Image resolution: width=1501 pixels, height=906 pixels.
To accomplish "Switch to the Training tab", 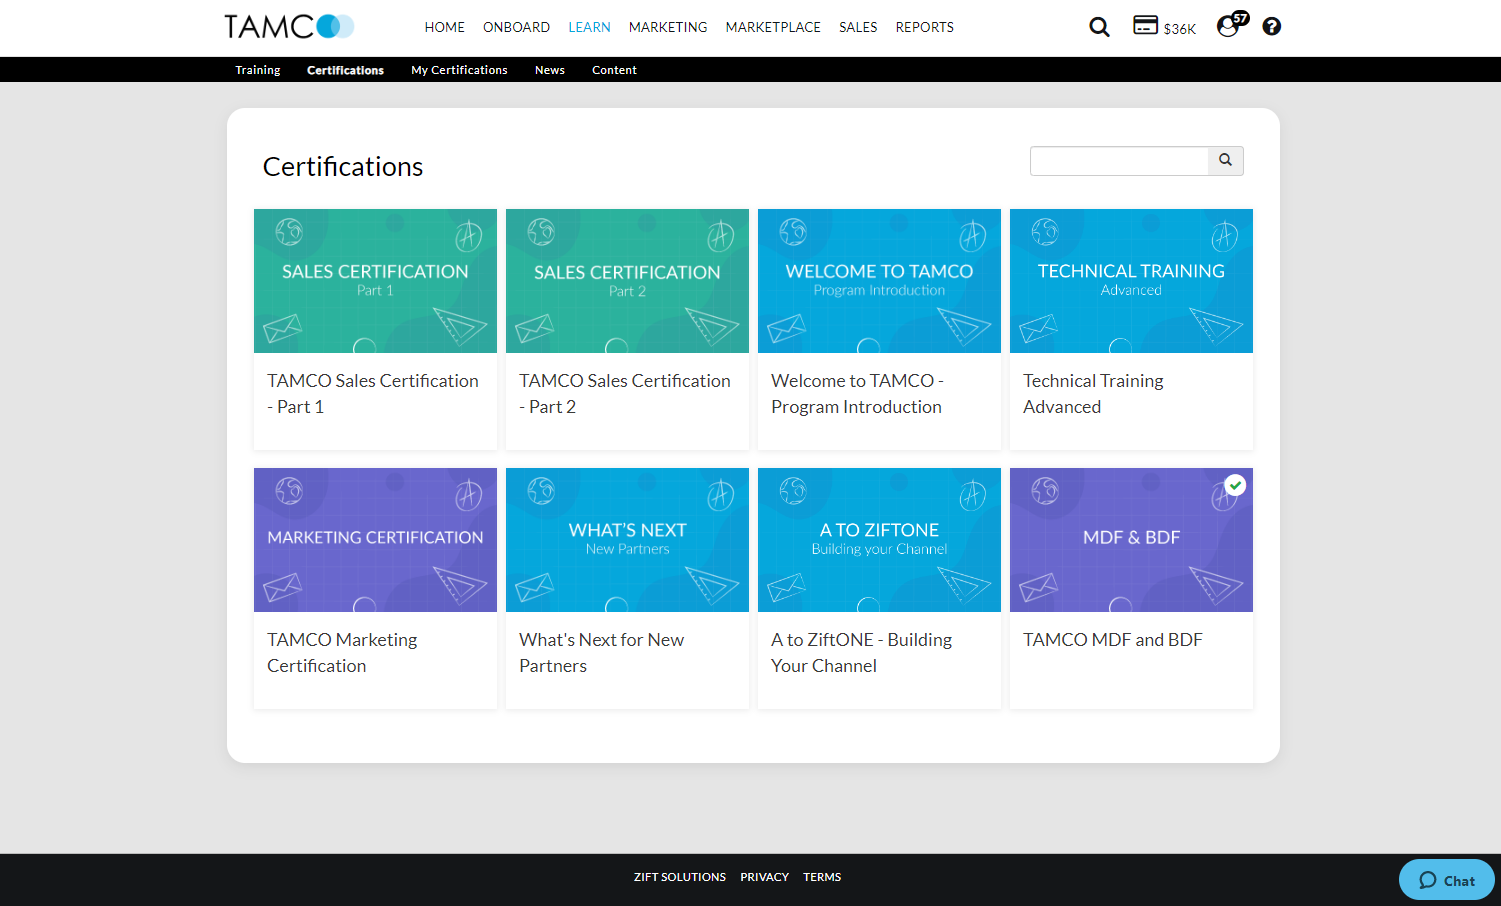I will coord(258,70).
